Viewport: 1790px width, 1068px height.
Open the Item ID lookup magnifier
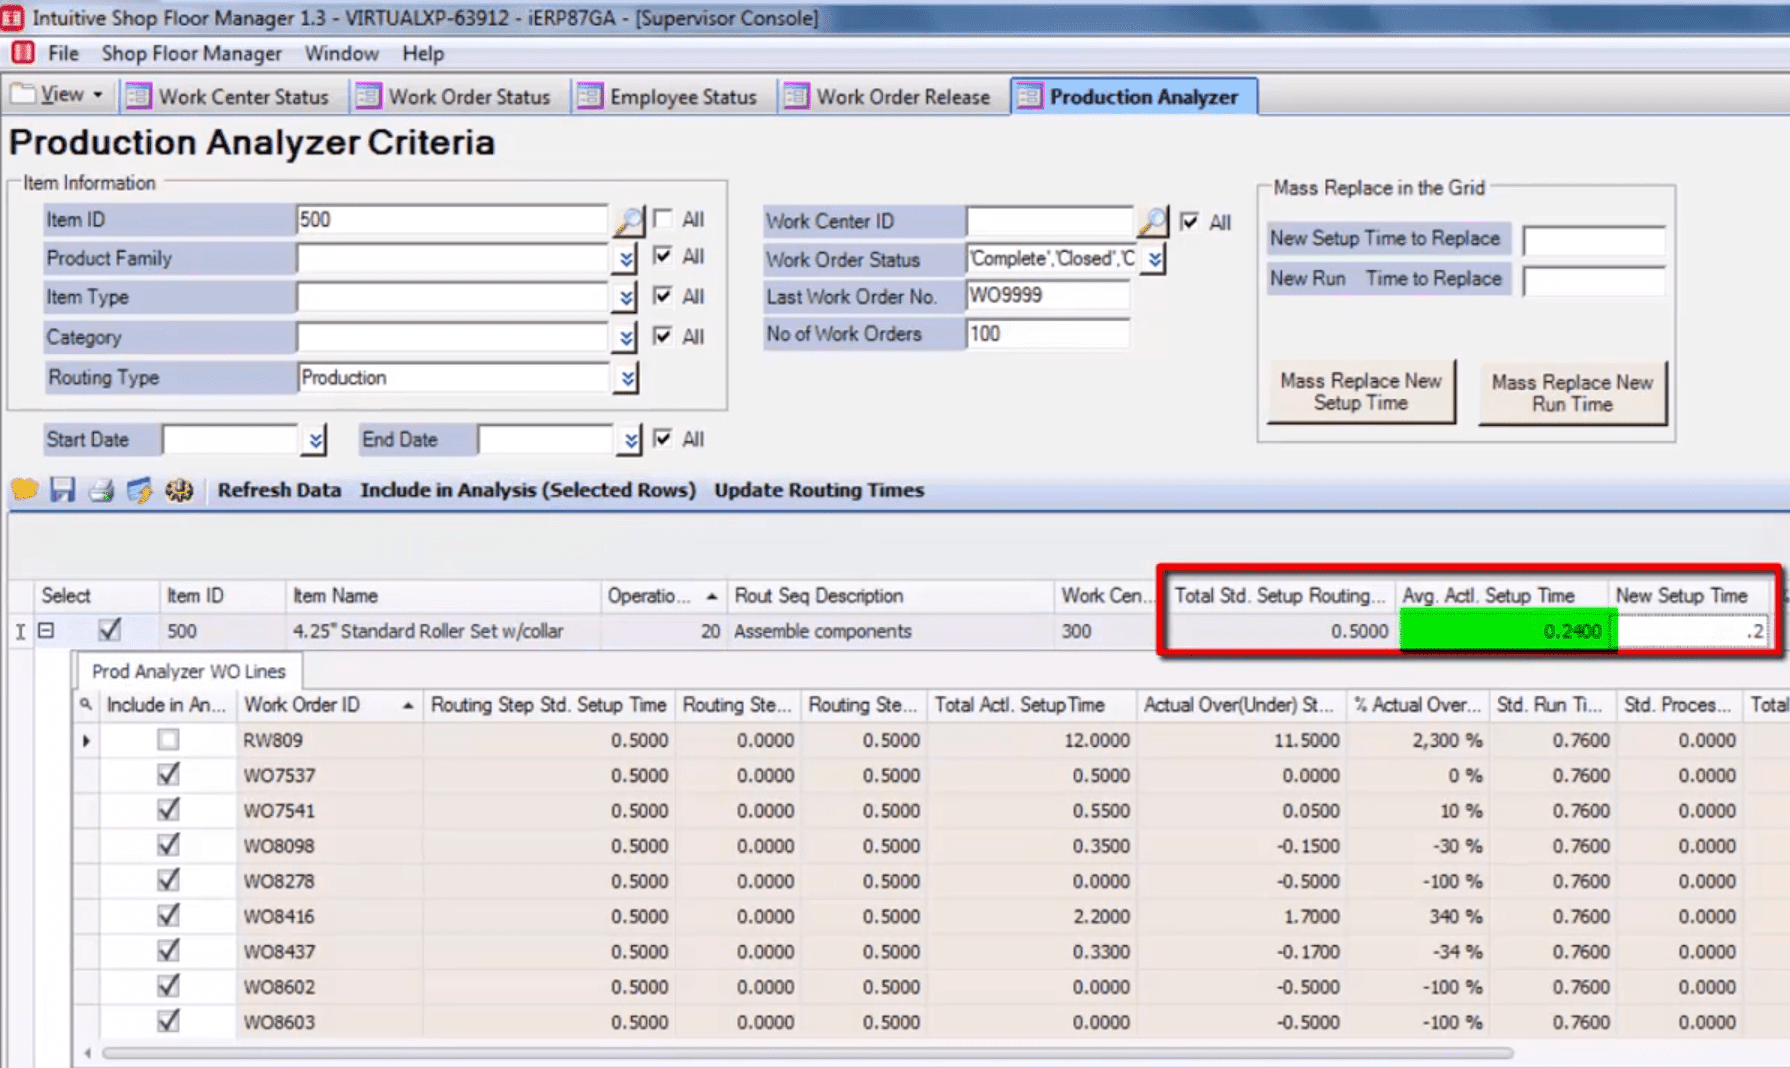[629, 220]
